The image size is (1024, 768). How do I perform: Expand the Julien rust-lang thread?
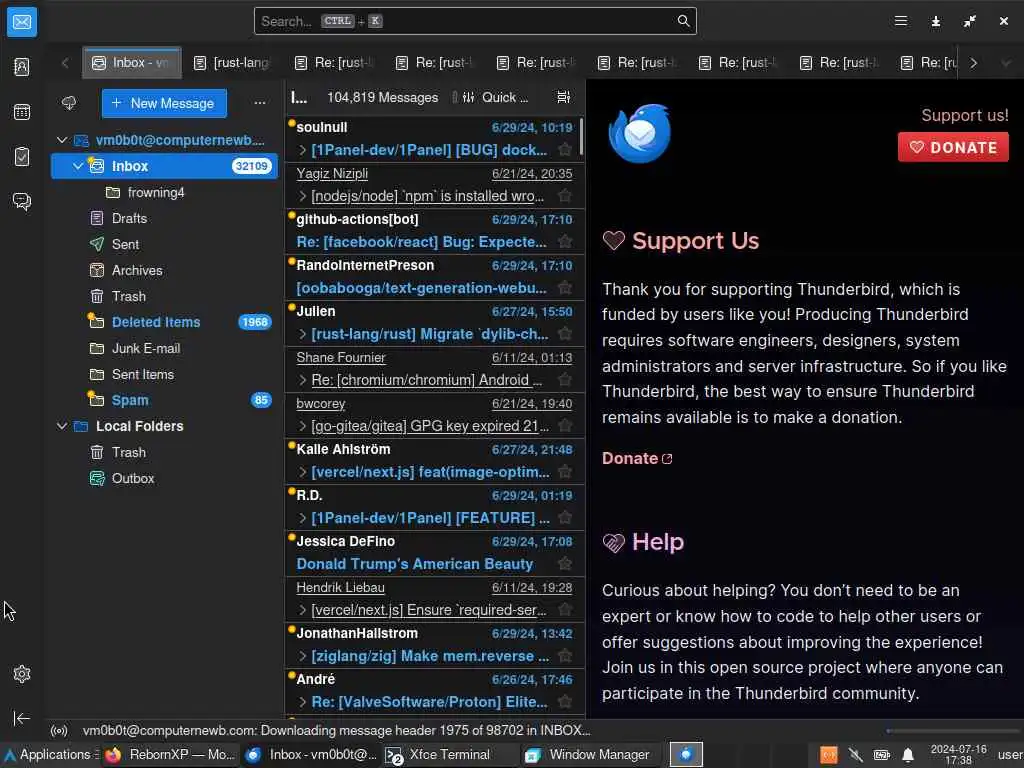[x=302, y=334]
